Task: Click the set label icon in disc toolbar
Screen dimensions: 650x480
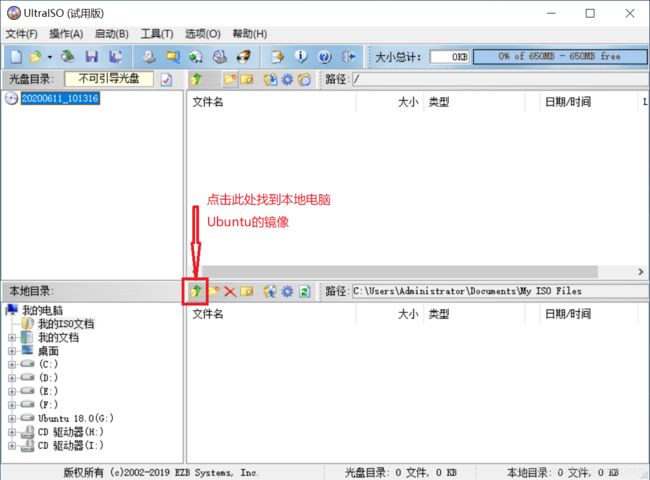Action: tap(304, 79)
